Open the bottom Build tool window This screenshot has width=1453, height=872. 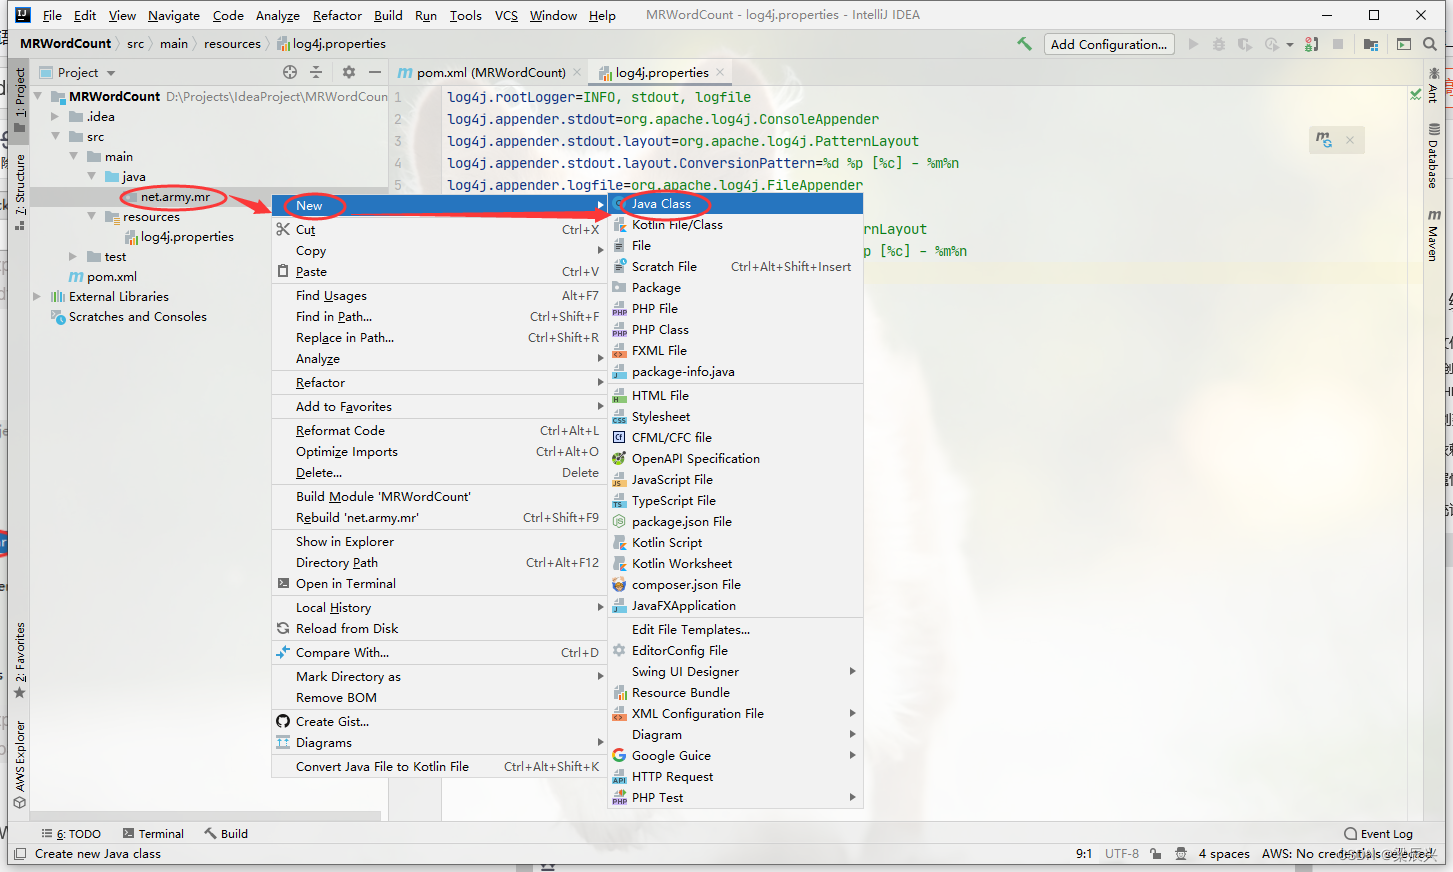coord(226,834)
